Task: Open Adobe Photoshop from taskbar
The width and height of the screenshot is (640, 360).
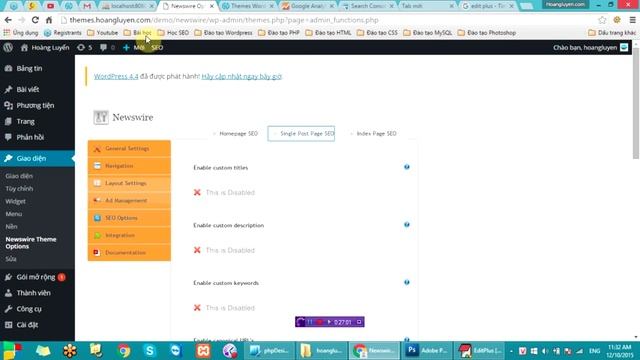Action: point(426,351)
